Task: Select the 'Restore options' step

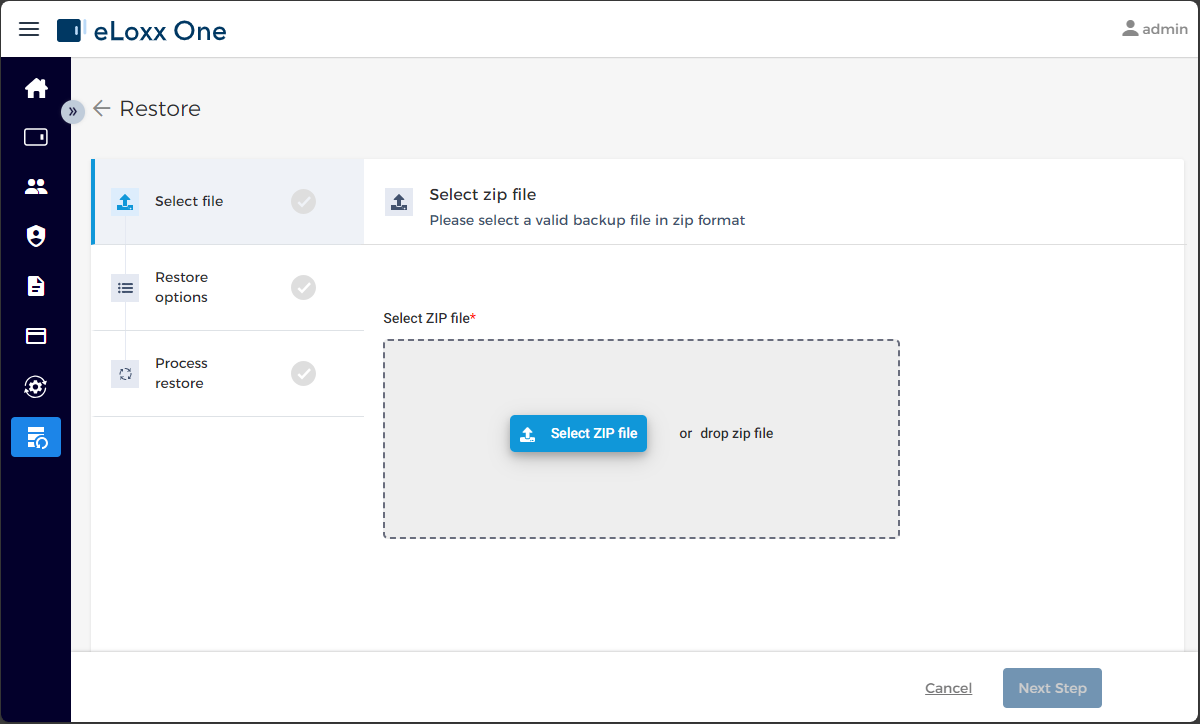Action: pyautogui.click(x=227, y=288)
